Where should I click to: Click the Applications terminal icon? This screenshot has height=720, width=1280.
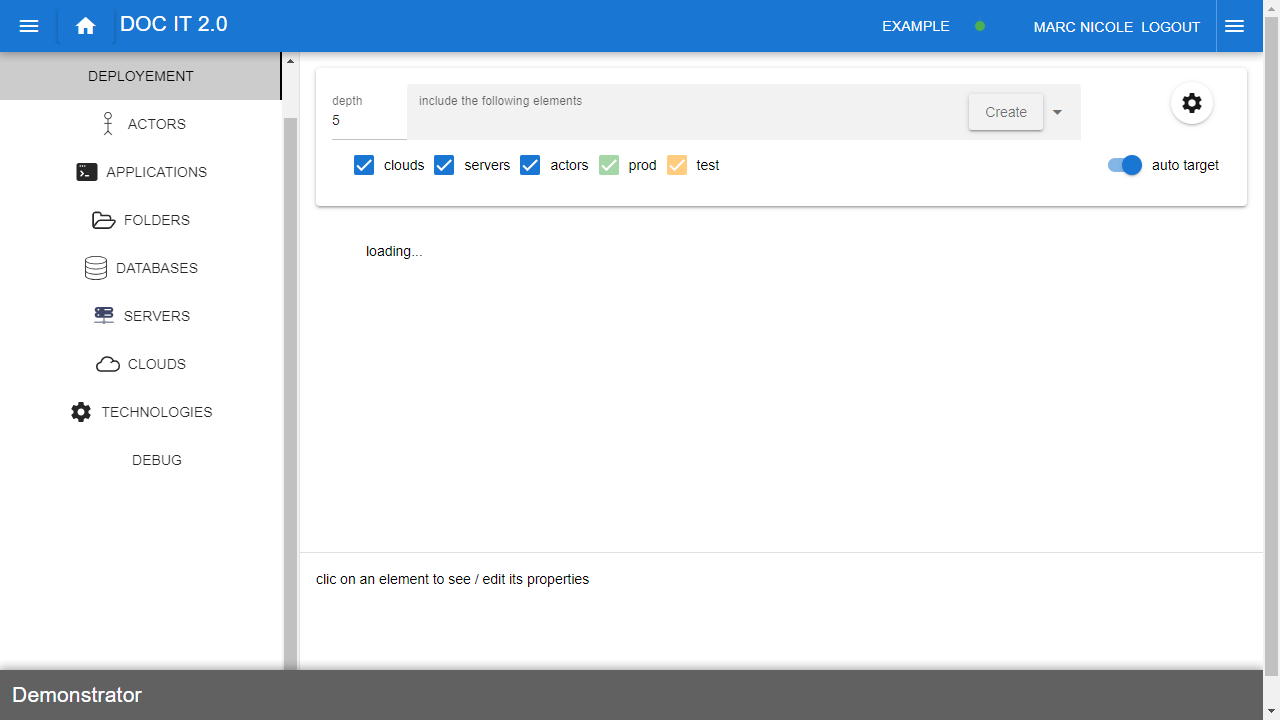pos(87,172)
